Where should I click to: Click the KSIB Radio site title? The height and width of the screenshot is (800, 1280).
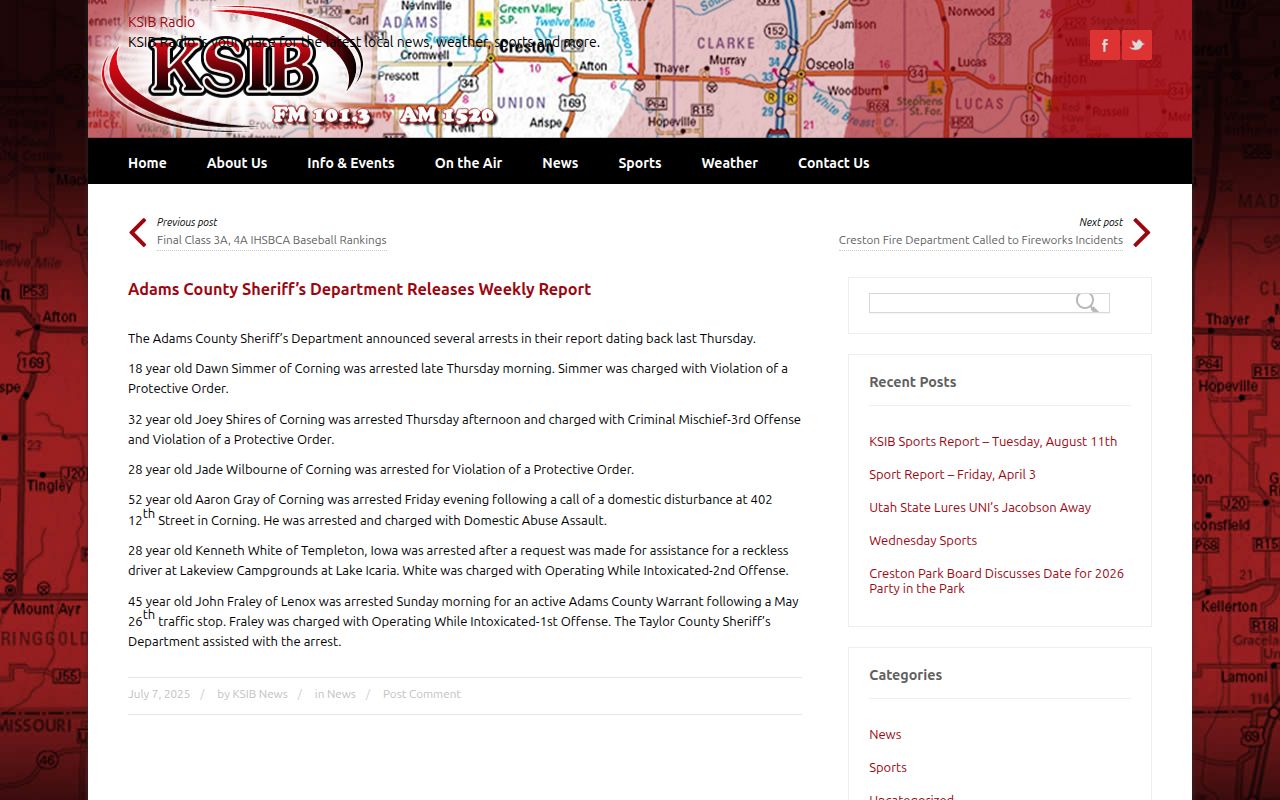click(x=161, y=22)
